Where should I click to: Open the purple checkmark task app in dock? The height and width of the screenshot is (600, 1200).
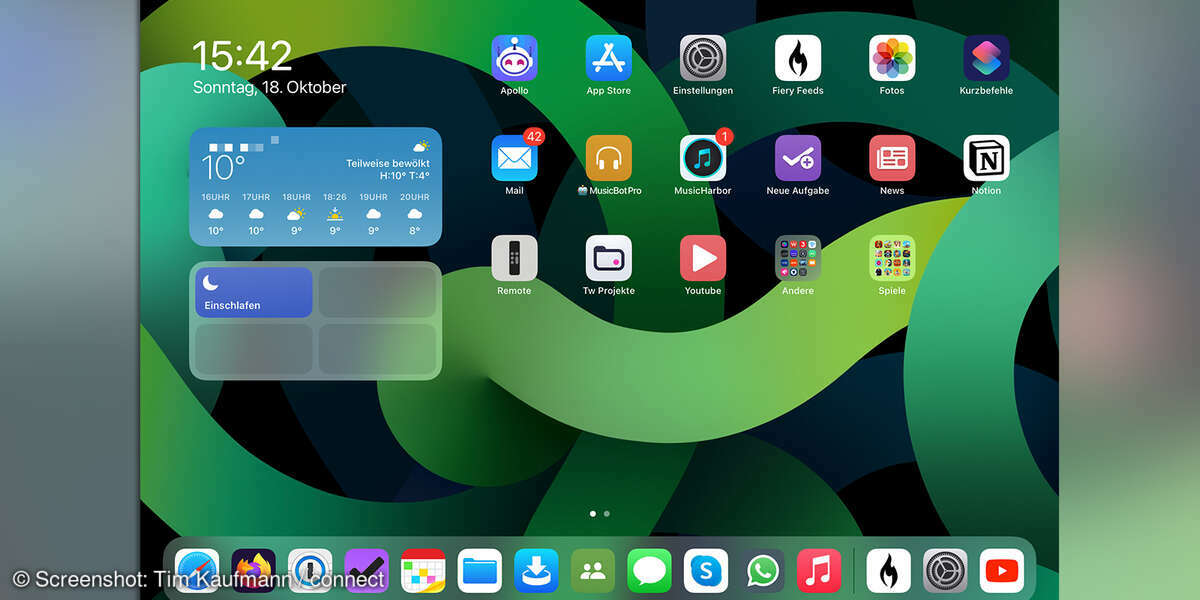pos(366,571)
